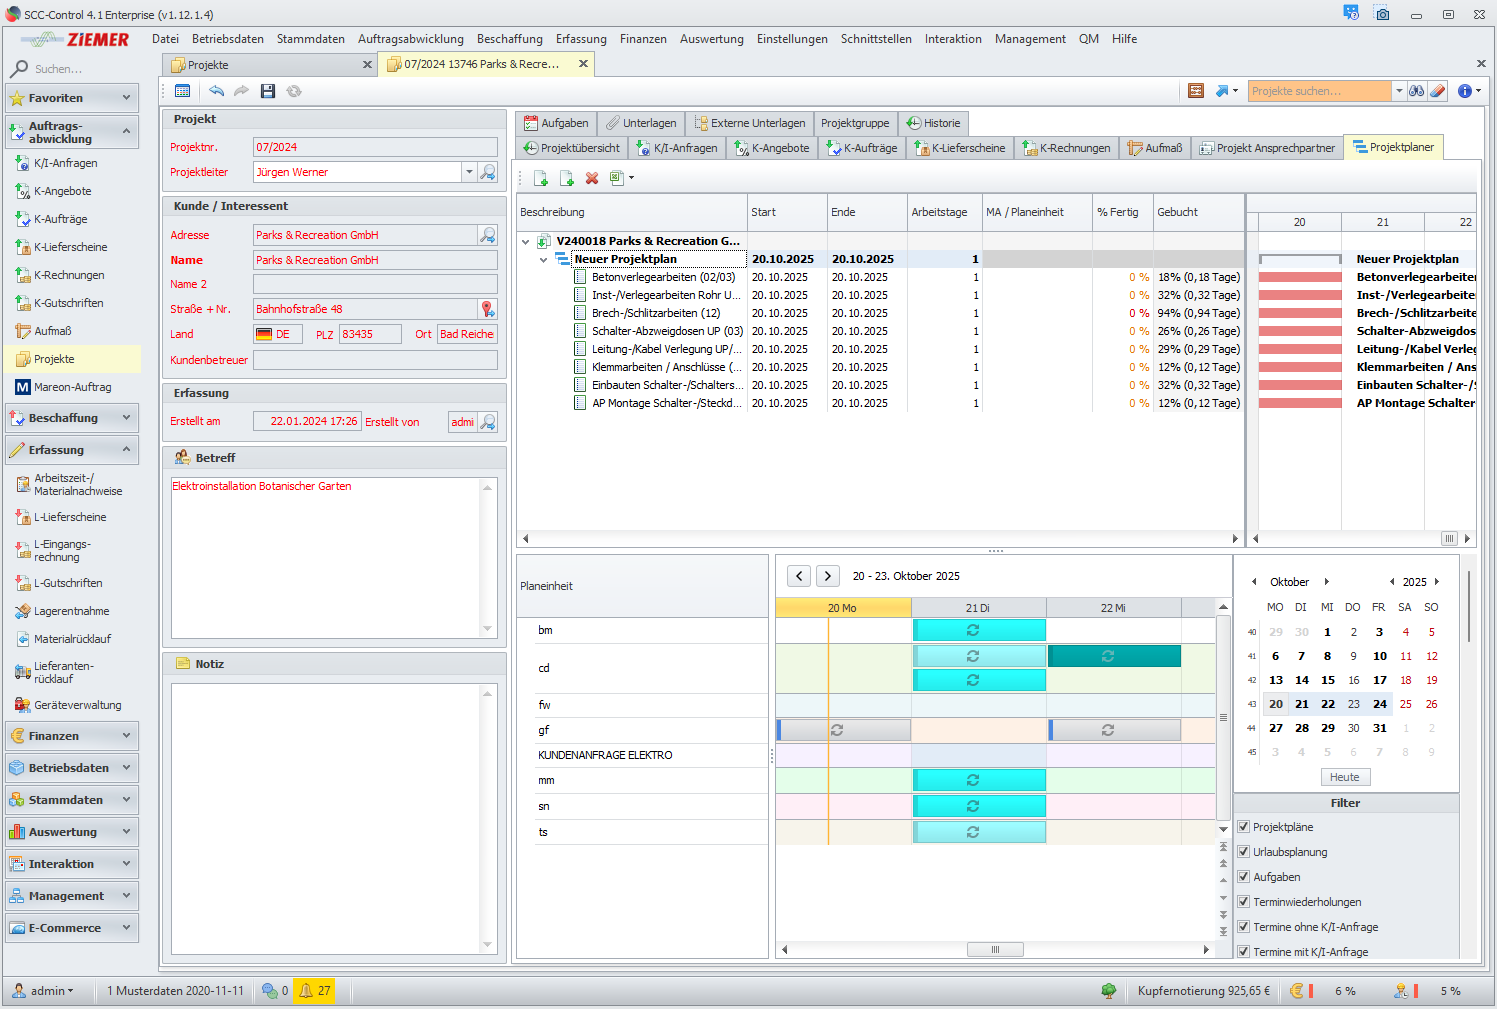Click the abacus calculator icon in toolbar

pyautogui.click(x=1195, y=91)
